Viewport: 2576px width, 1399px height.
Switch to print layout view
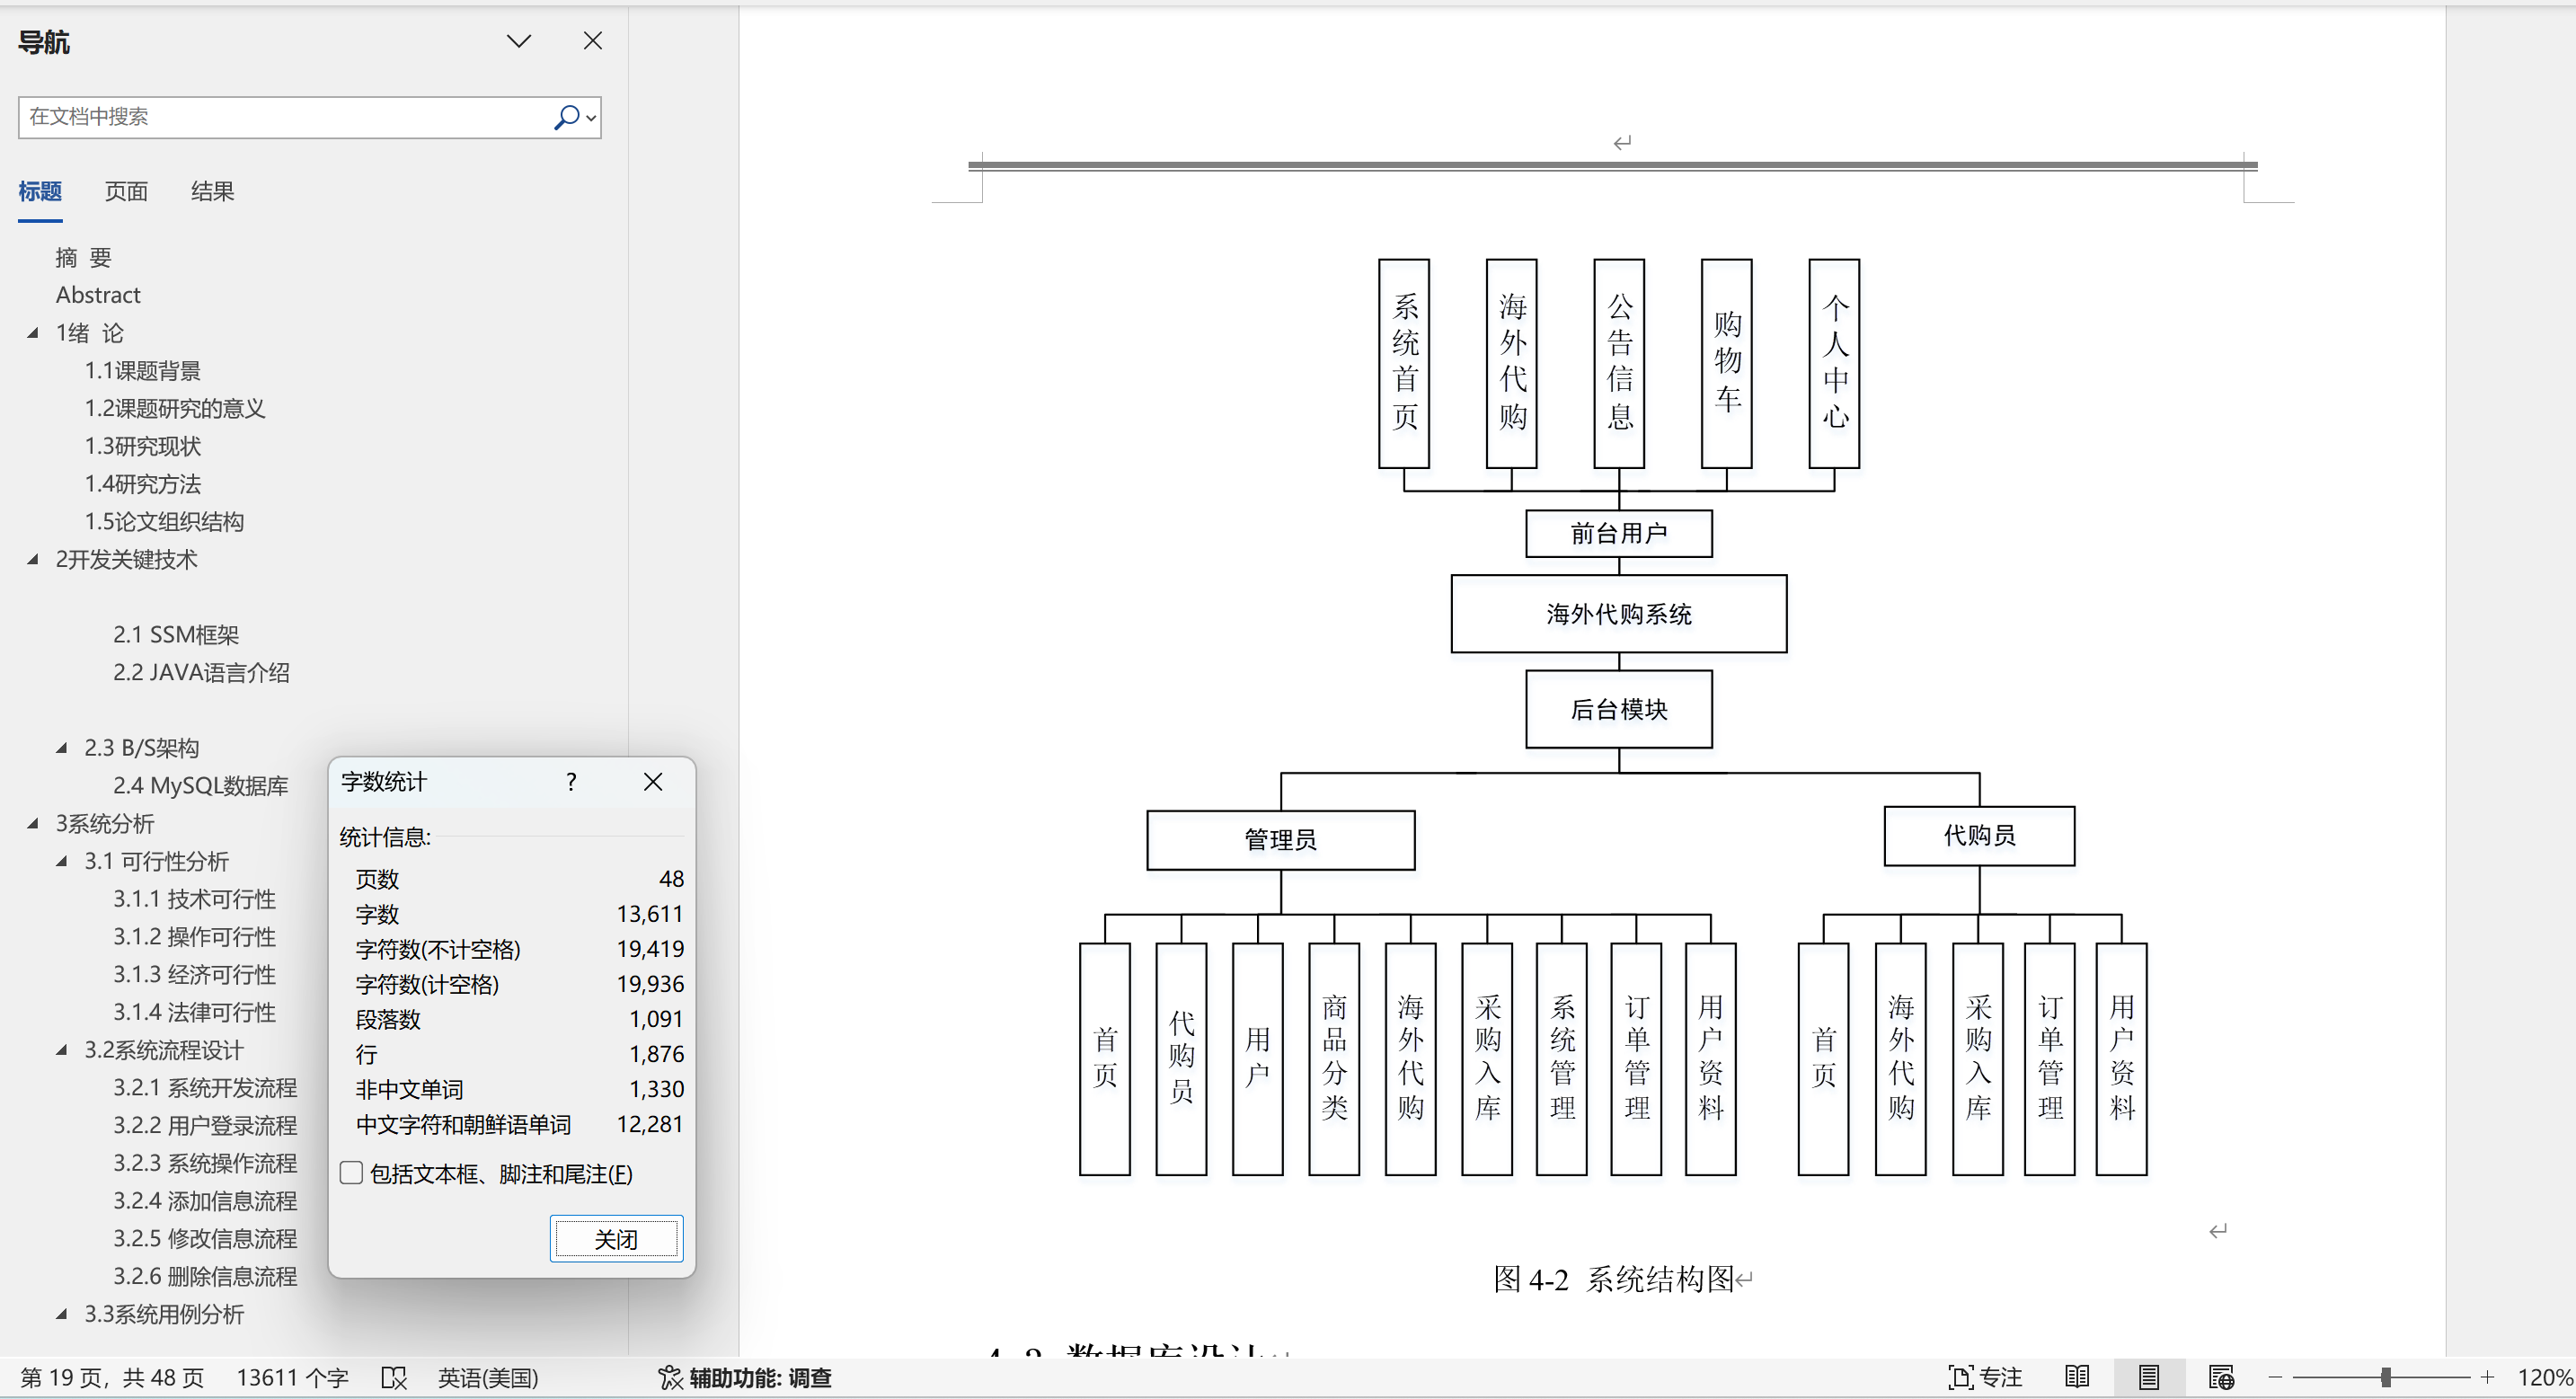(2148, 1378)
